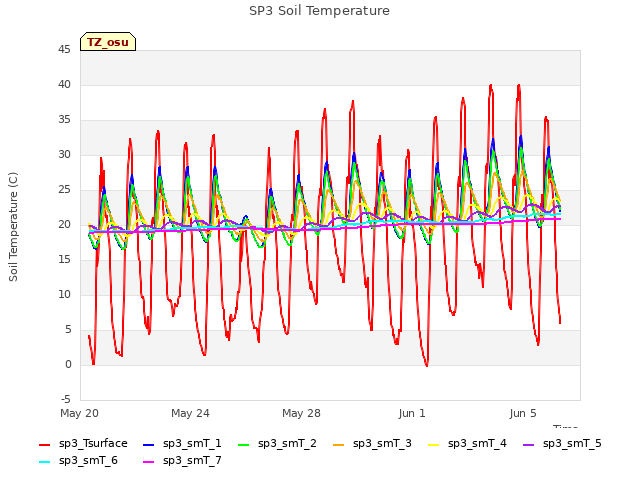640x480 pixels.
Task: Toggle sp3_smT_5 series in legend
Action: 562,444
